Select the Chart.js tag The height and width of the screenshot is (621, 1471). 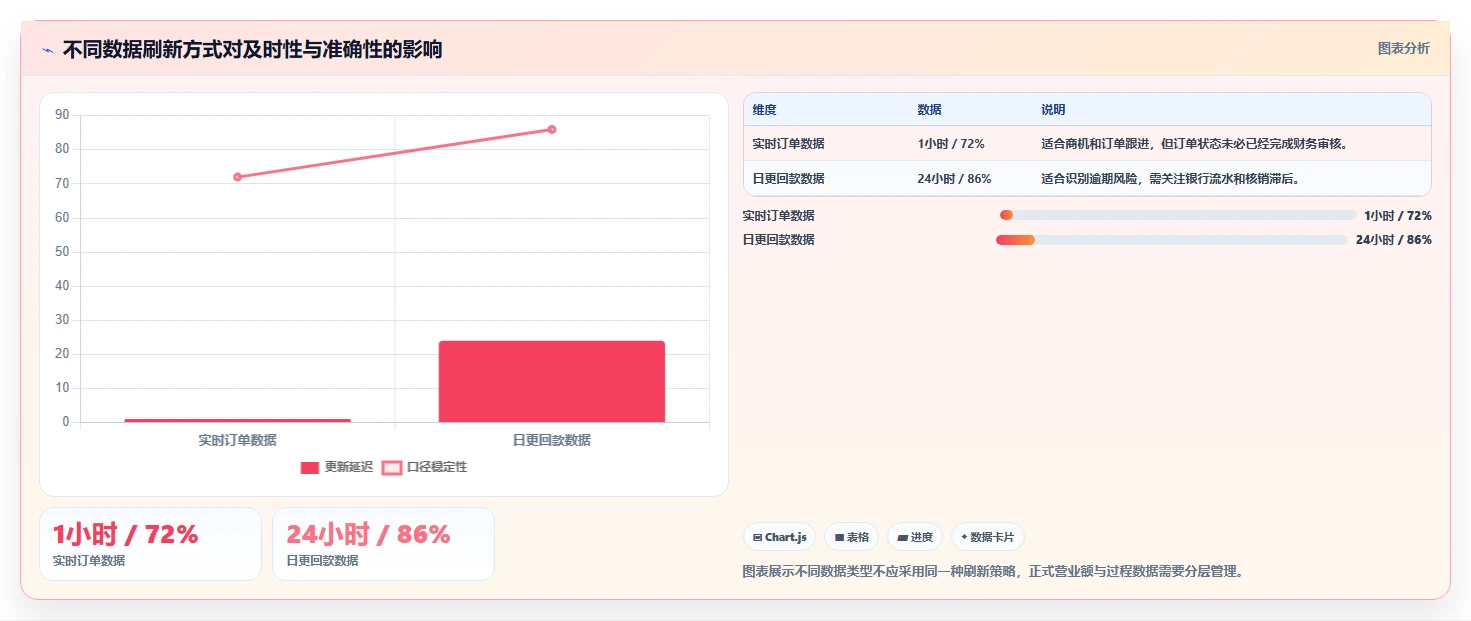click(780, 537)
